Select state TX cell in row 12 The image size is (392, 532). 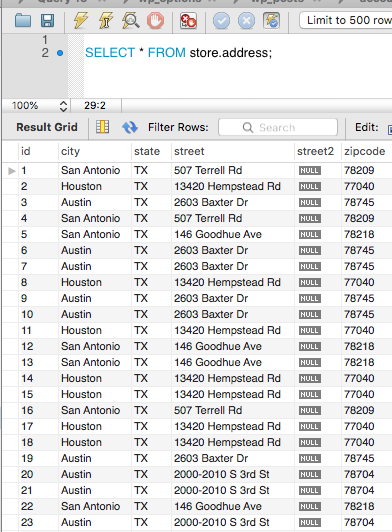[151, 346]
